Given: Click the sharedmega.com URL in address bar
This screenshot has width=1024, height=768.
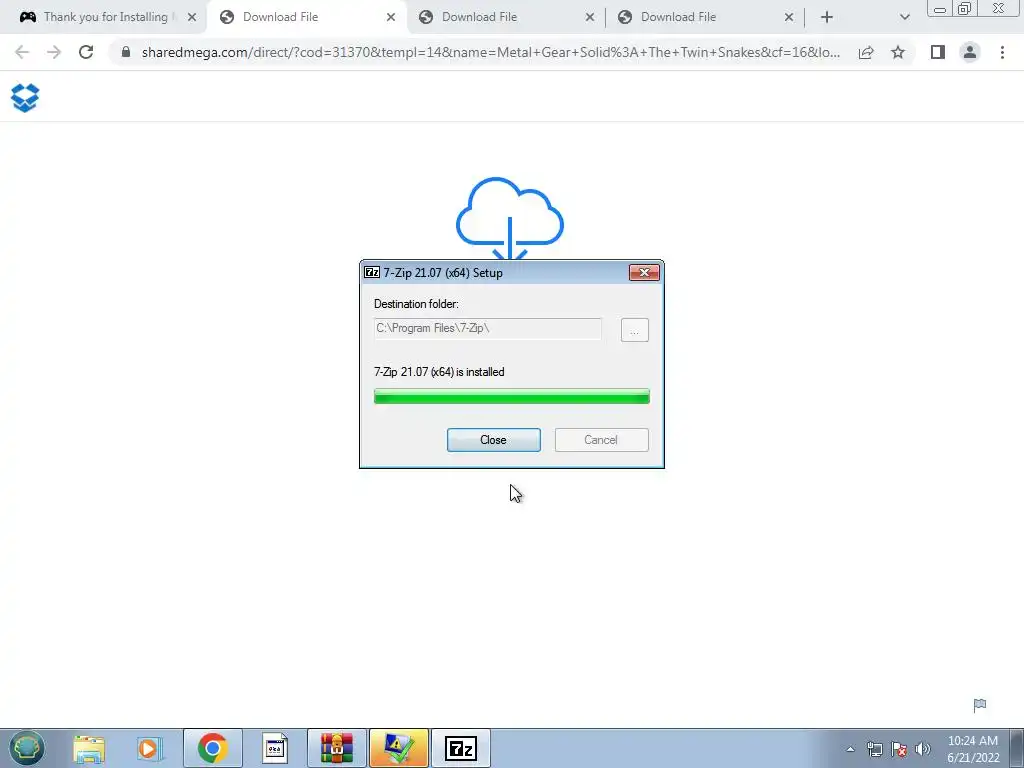Looking at the screenshot, I should tap(490, 52).
